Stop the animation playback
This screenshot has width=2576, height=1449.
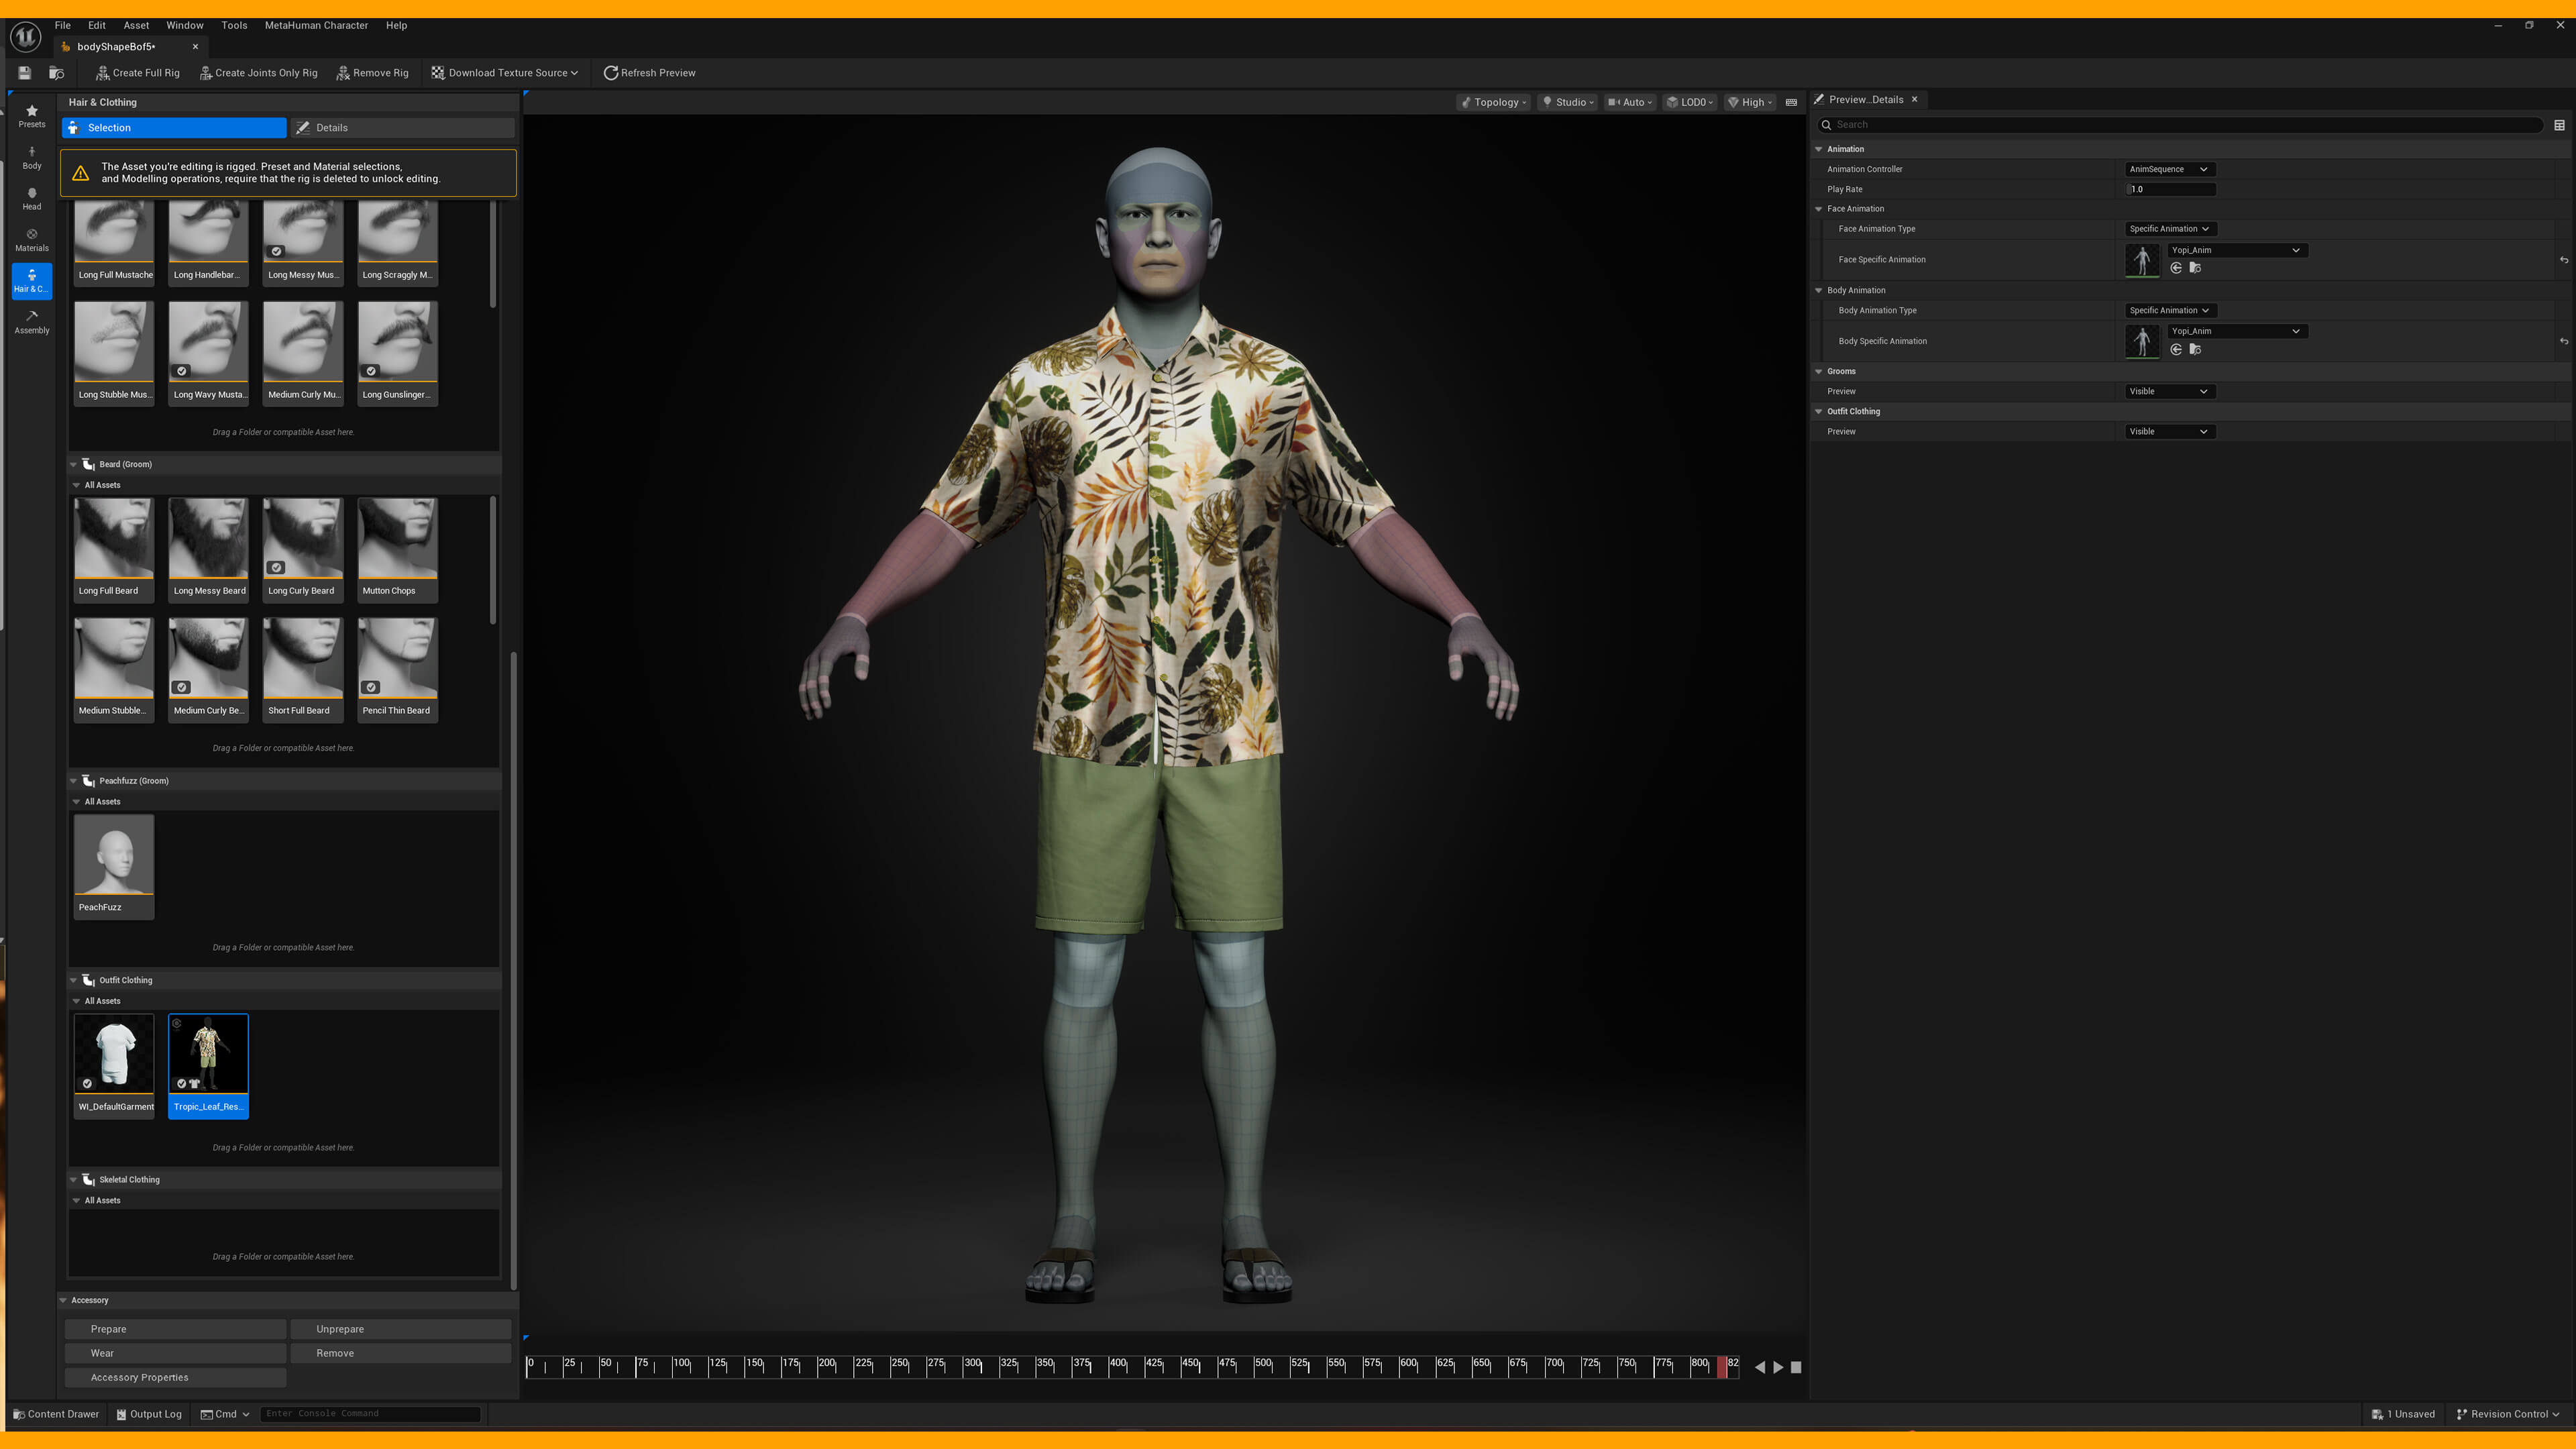tap(1796, 1367)
